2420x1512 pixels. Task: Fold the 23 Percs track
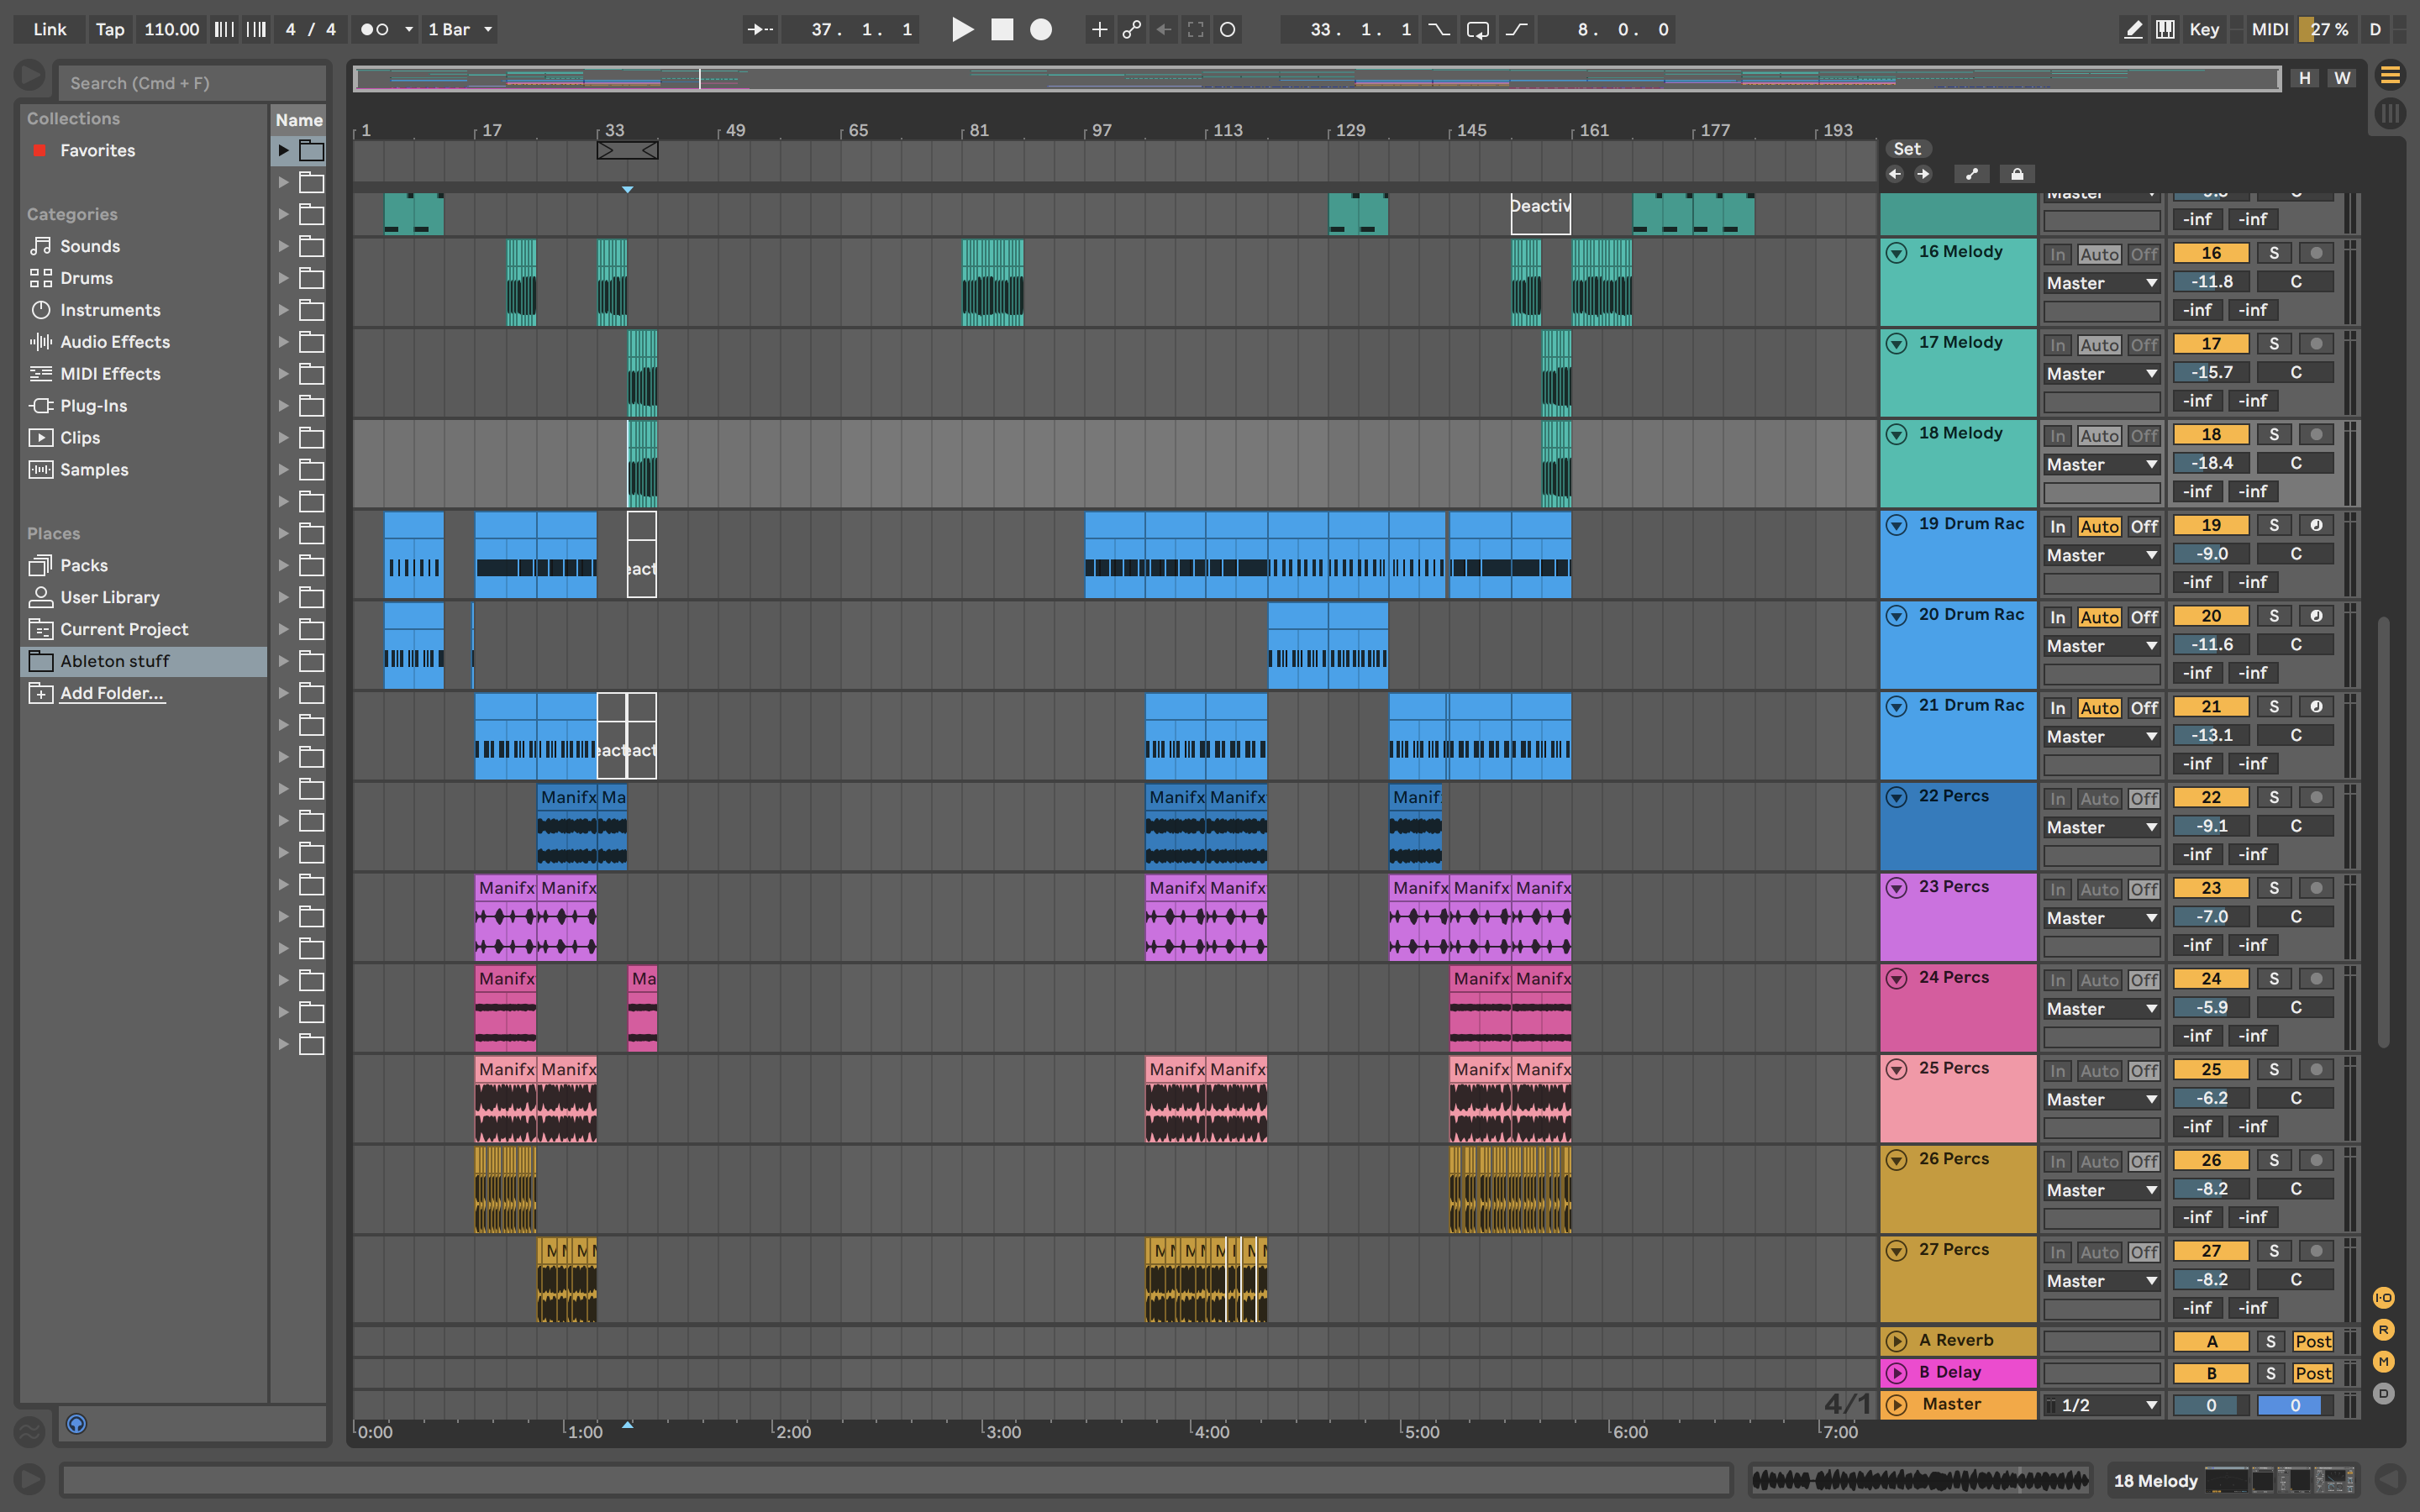click(1896, 887)
